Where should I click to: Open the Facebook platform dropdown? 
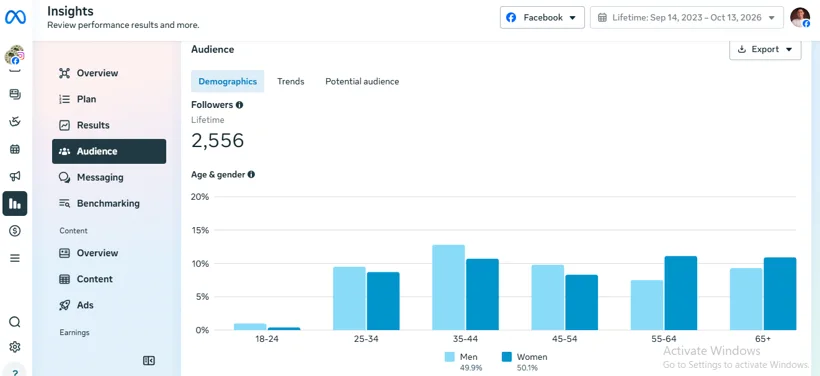[x=542, y=17]
